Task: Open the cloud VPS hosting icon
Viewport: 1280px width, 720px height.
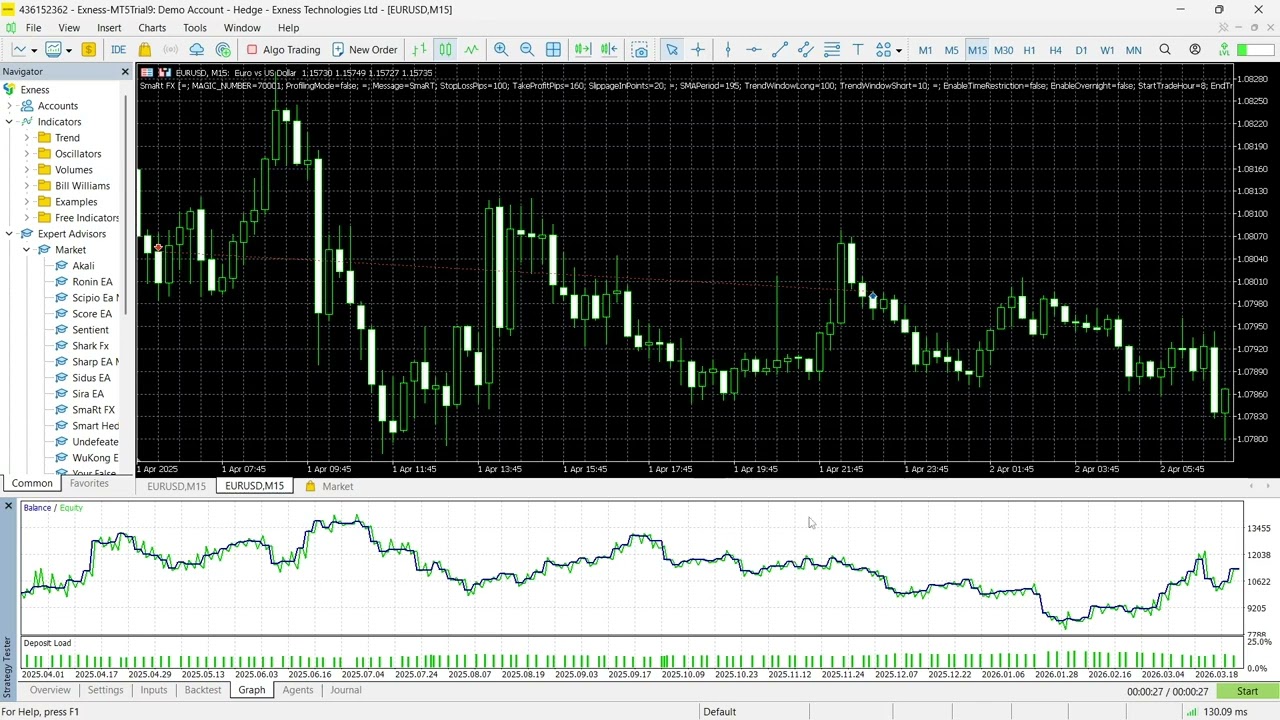Action: click(197, 50)
